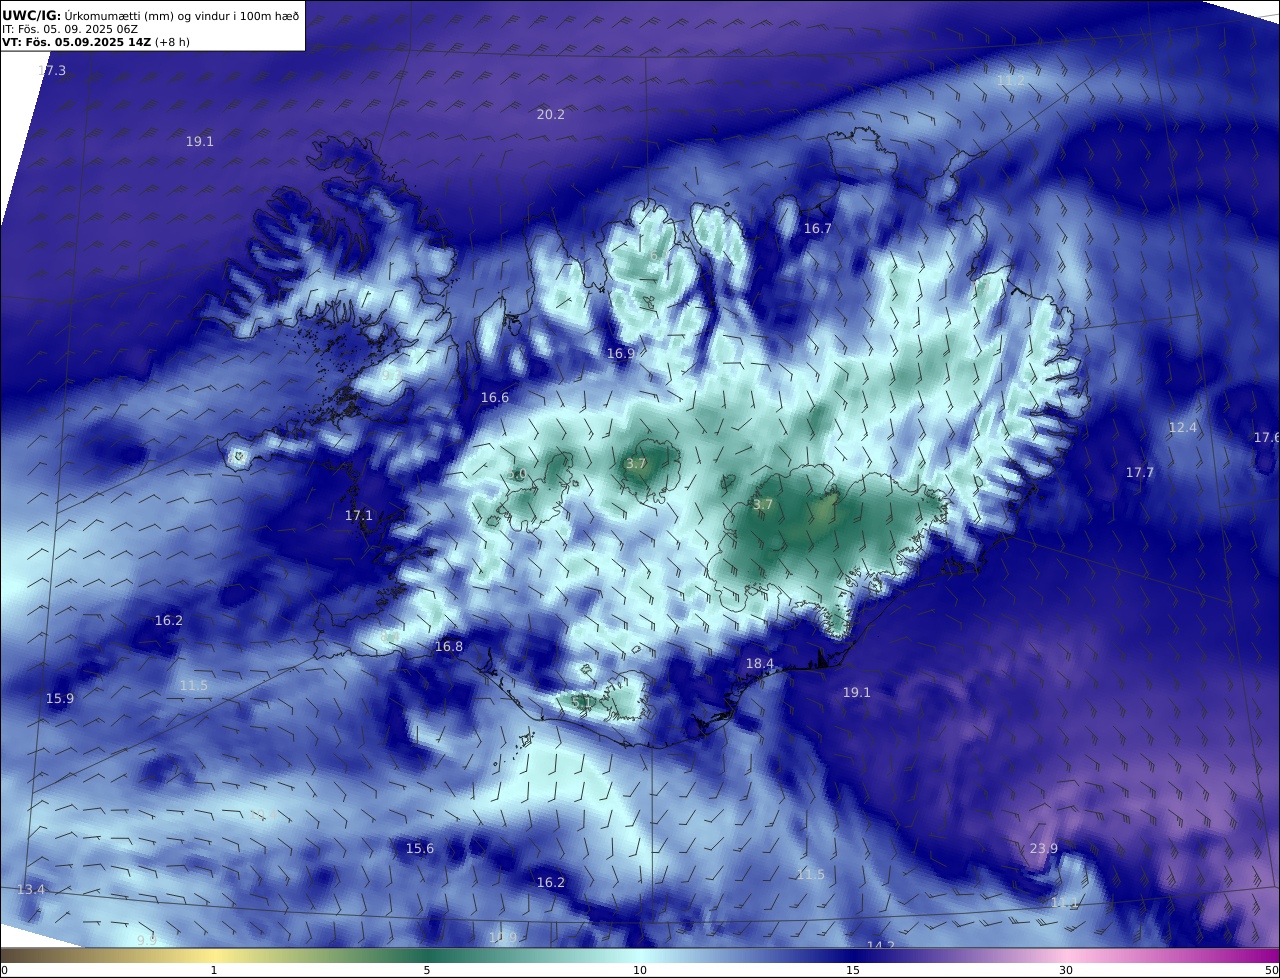This screenshot has height=978, width=1280.
Task: Click the colorbar tick label 1
Action: [x=214, y=970]
